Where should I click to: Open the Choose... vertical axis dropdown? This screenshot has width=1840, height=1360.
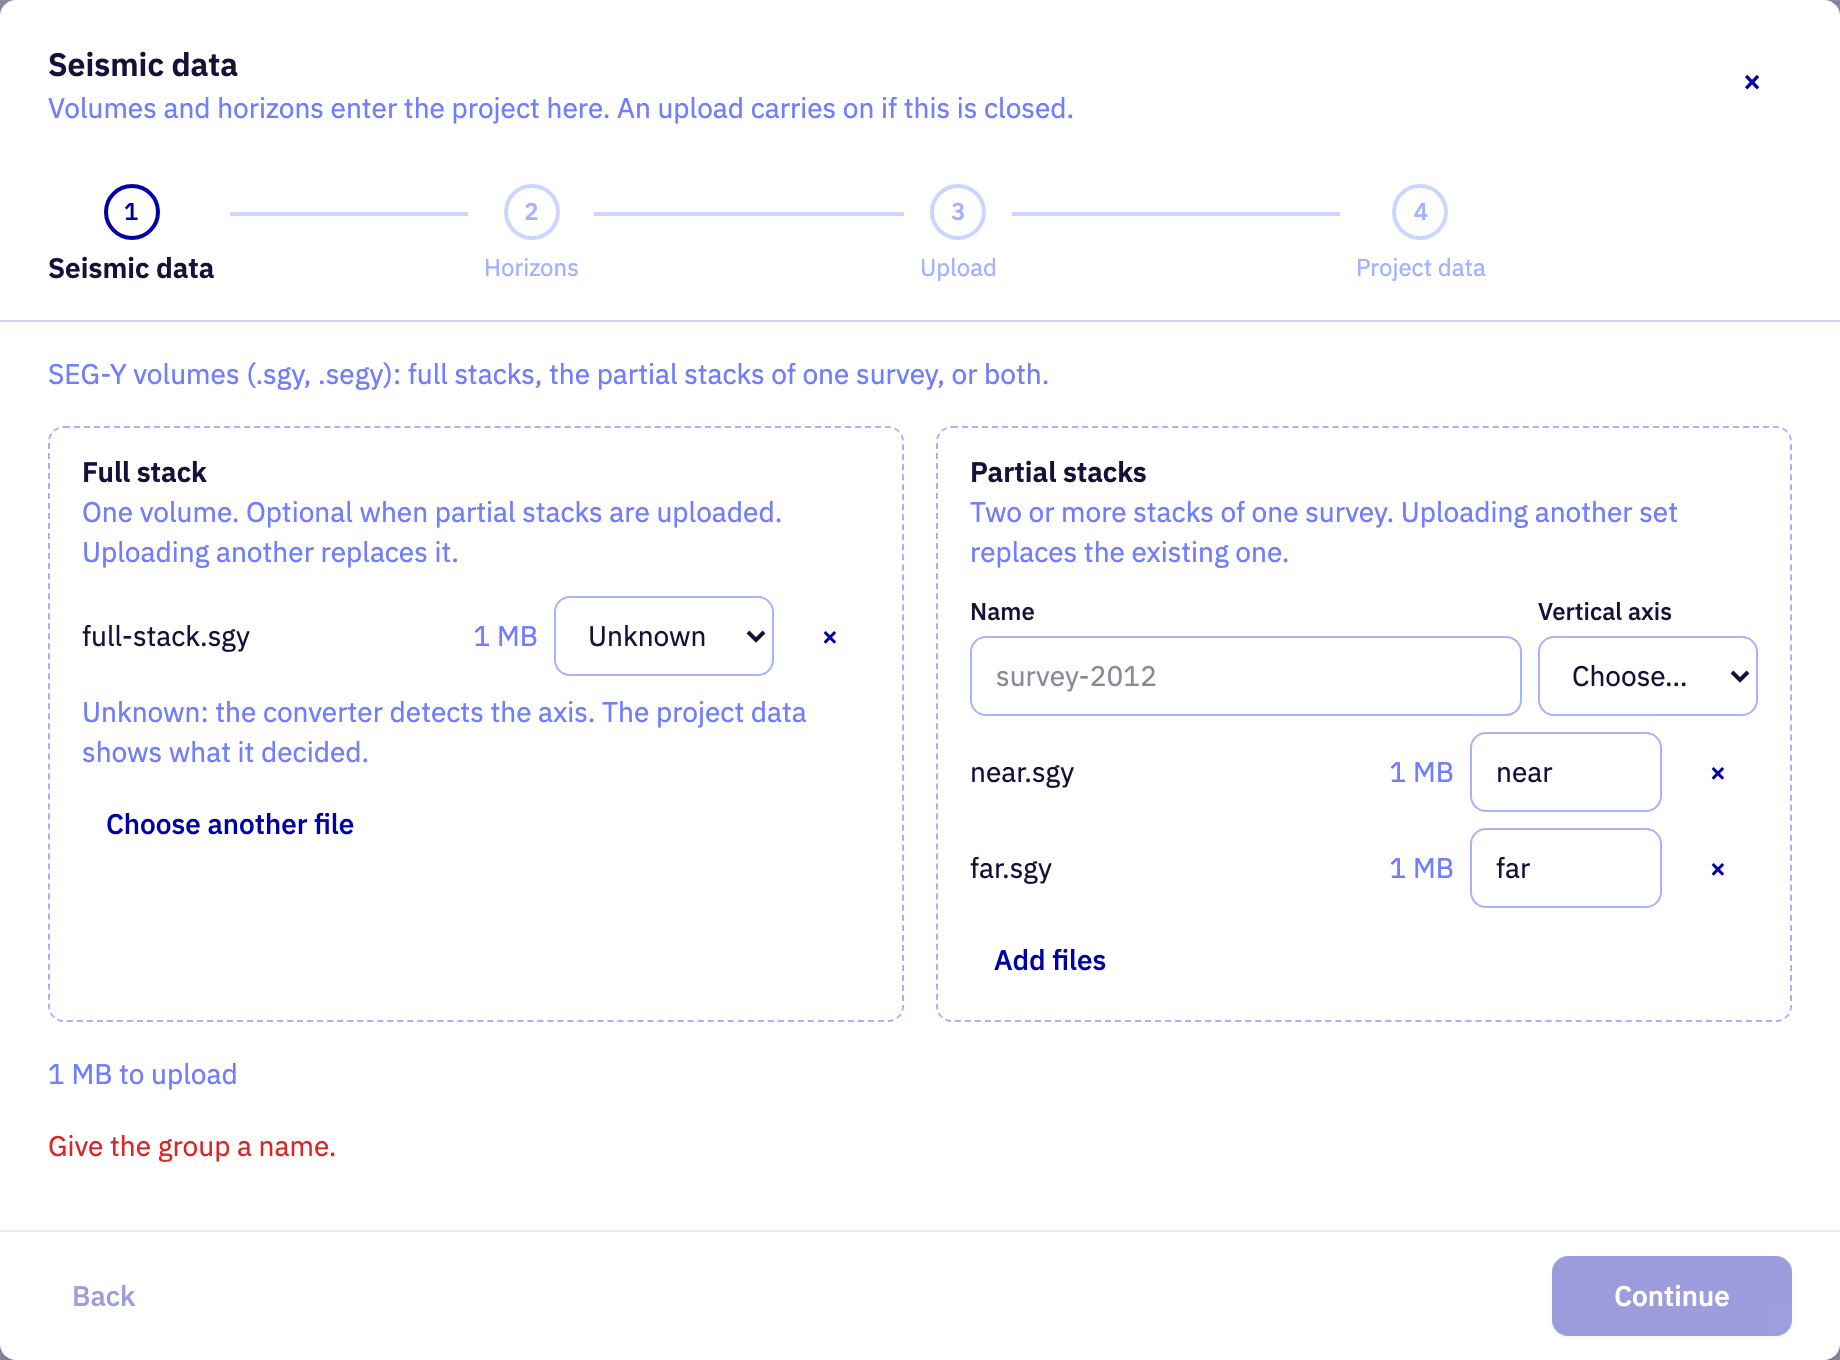click(1647, 676)
